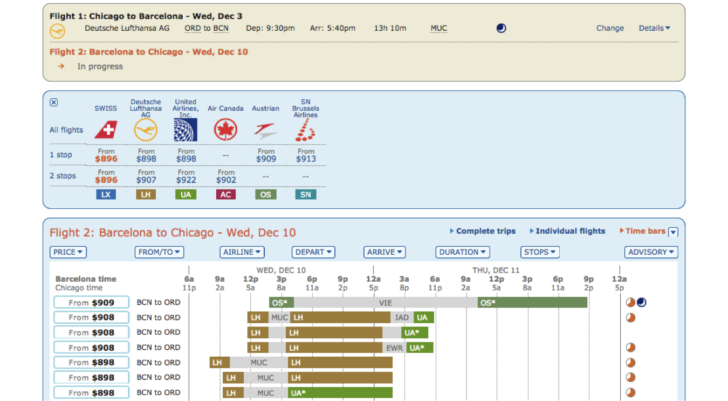
Task: Click blue overnight icon on $909 row
Action: 642,303
